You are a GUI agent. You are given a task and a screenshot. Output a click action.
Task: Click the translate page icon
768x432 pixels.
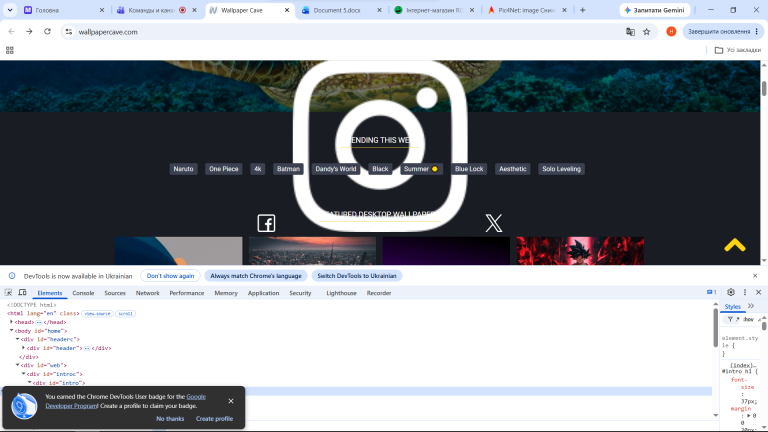[x=630, y=32]
